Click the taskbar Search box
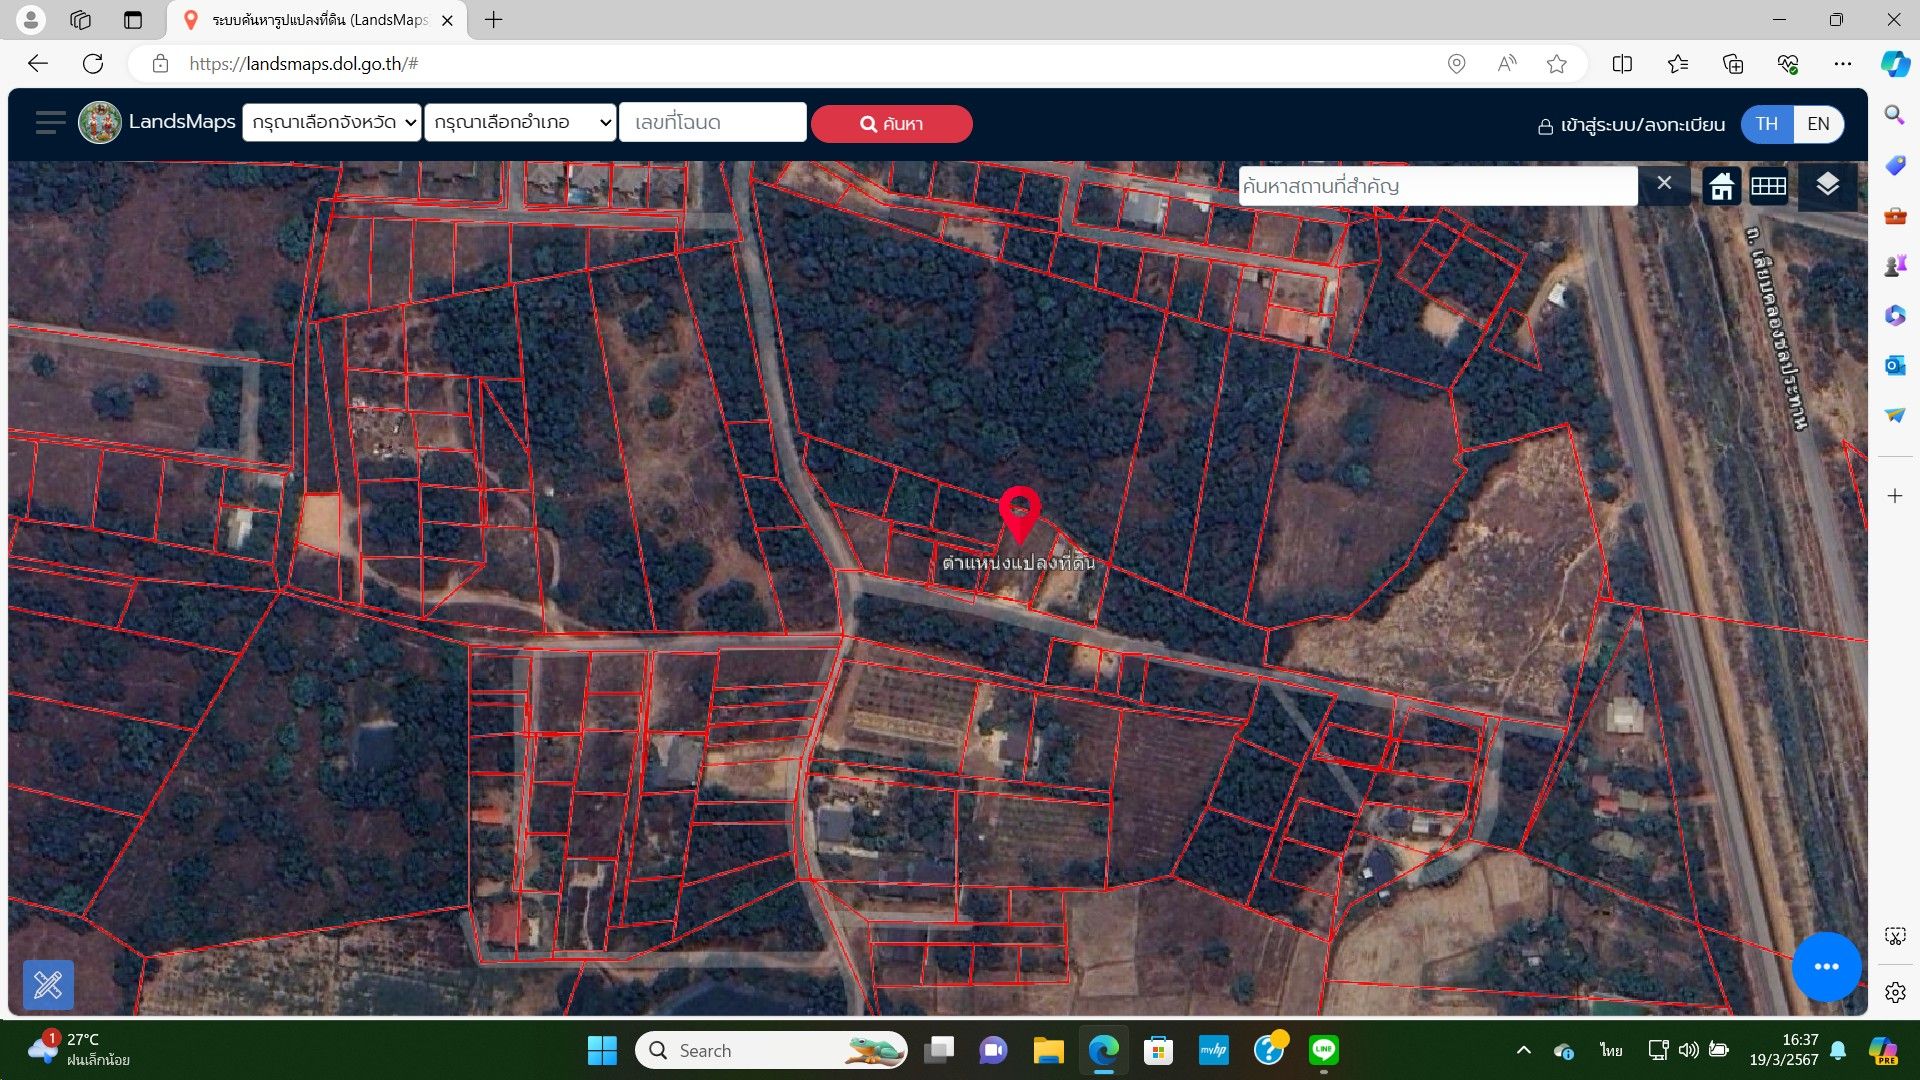 (771, 1050)
